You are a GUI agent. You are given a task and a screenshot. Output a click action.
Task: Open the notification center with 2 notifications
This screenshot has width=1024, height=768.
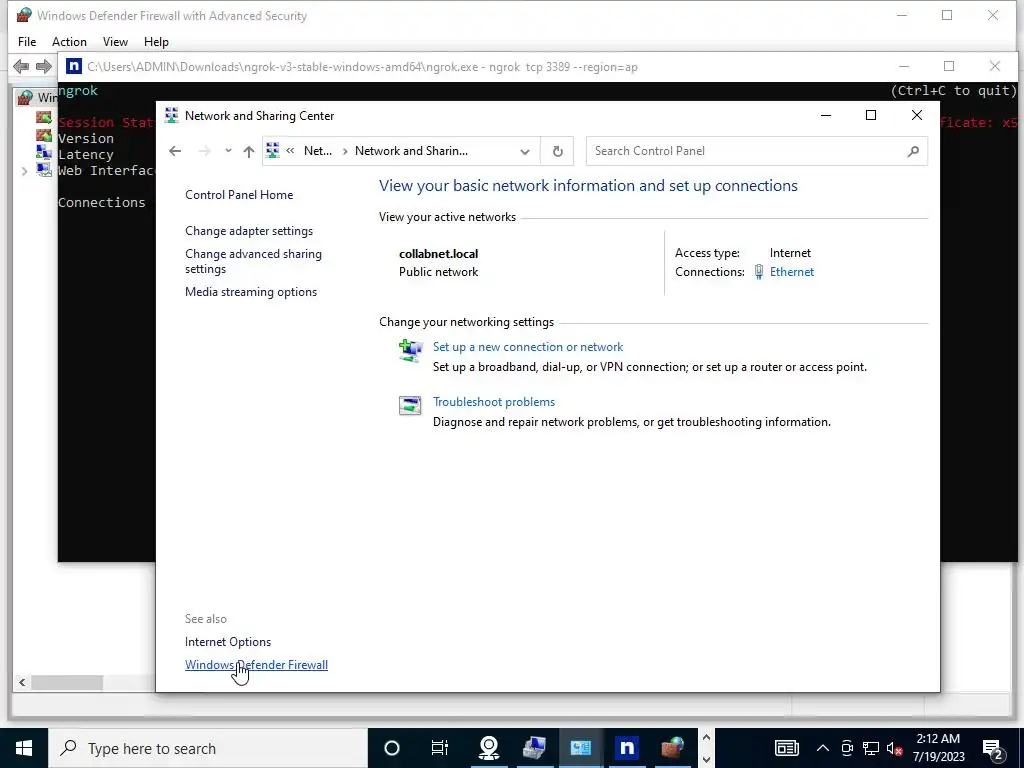tap(993, 748)
